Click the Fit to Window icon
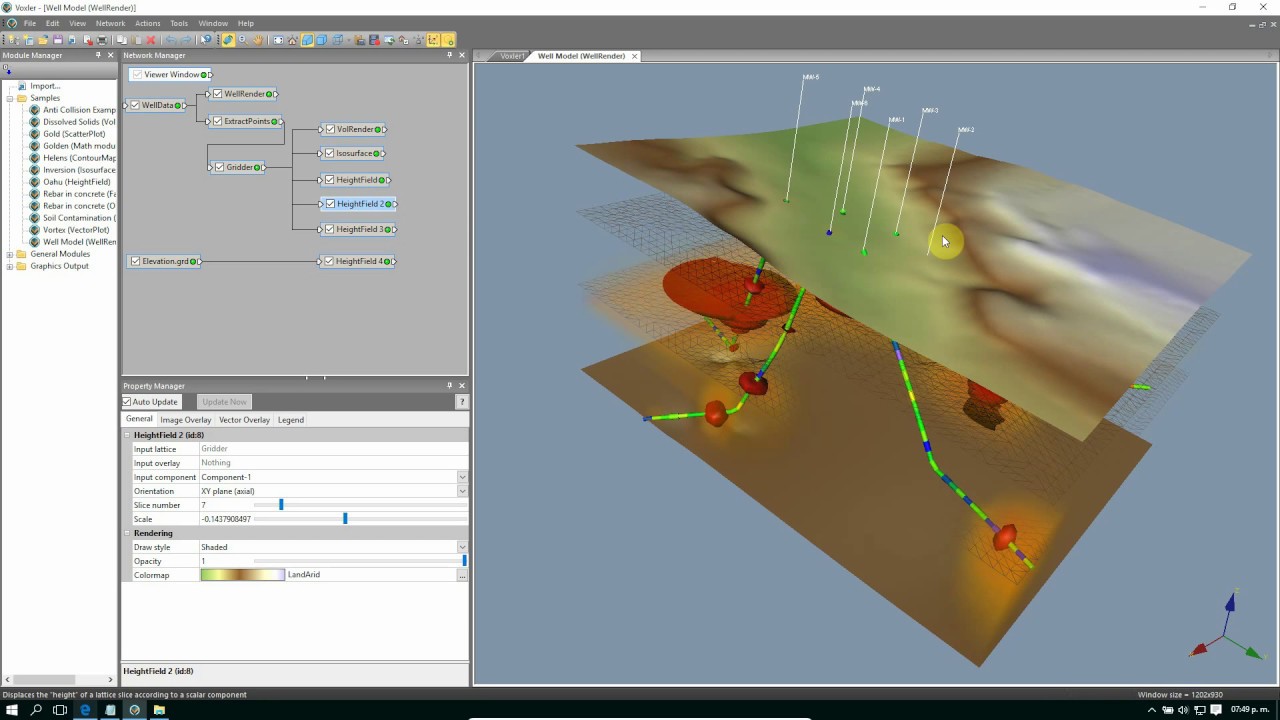The image size is (1280, 720). point(279,40)
